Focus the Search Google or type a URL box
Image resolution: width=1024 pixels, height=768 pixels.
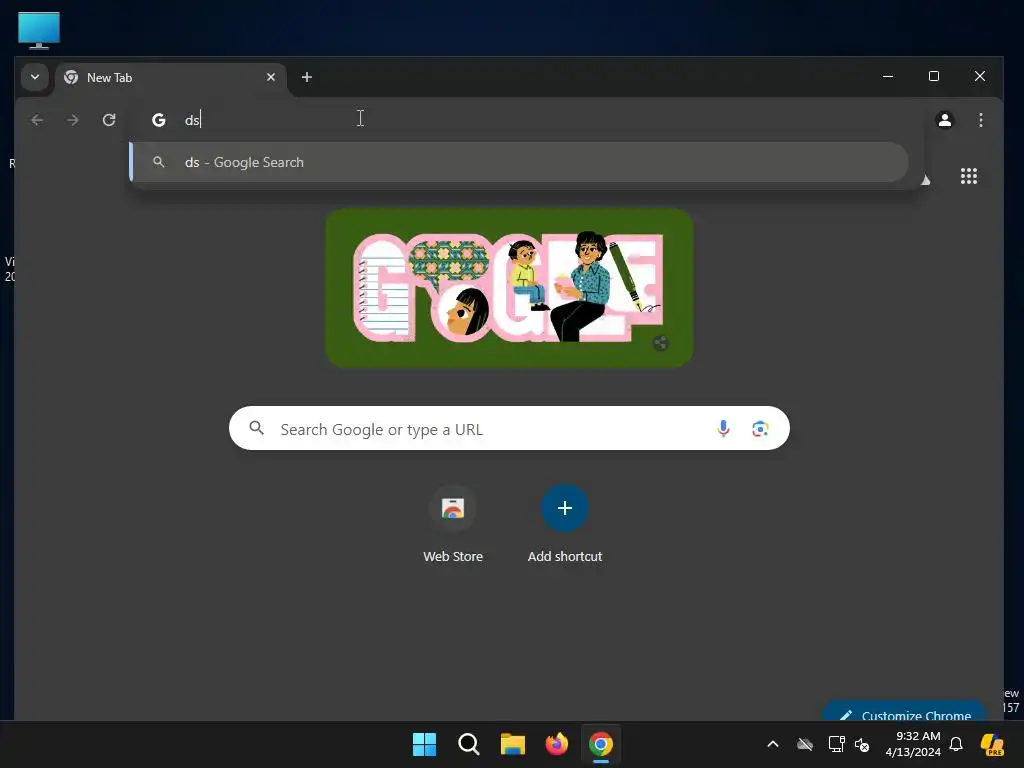click(x=509, y=428)
